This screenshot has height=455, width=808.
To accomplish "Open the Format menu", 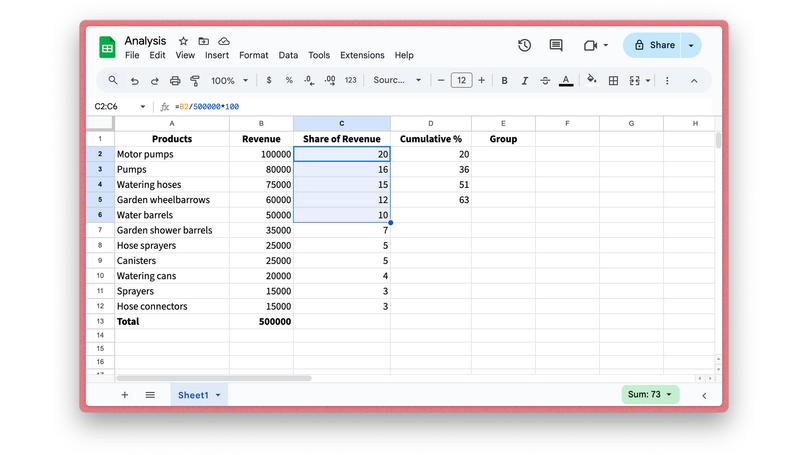I will coord(254,55).
